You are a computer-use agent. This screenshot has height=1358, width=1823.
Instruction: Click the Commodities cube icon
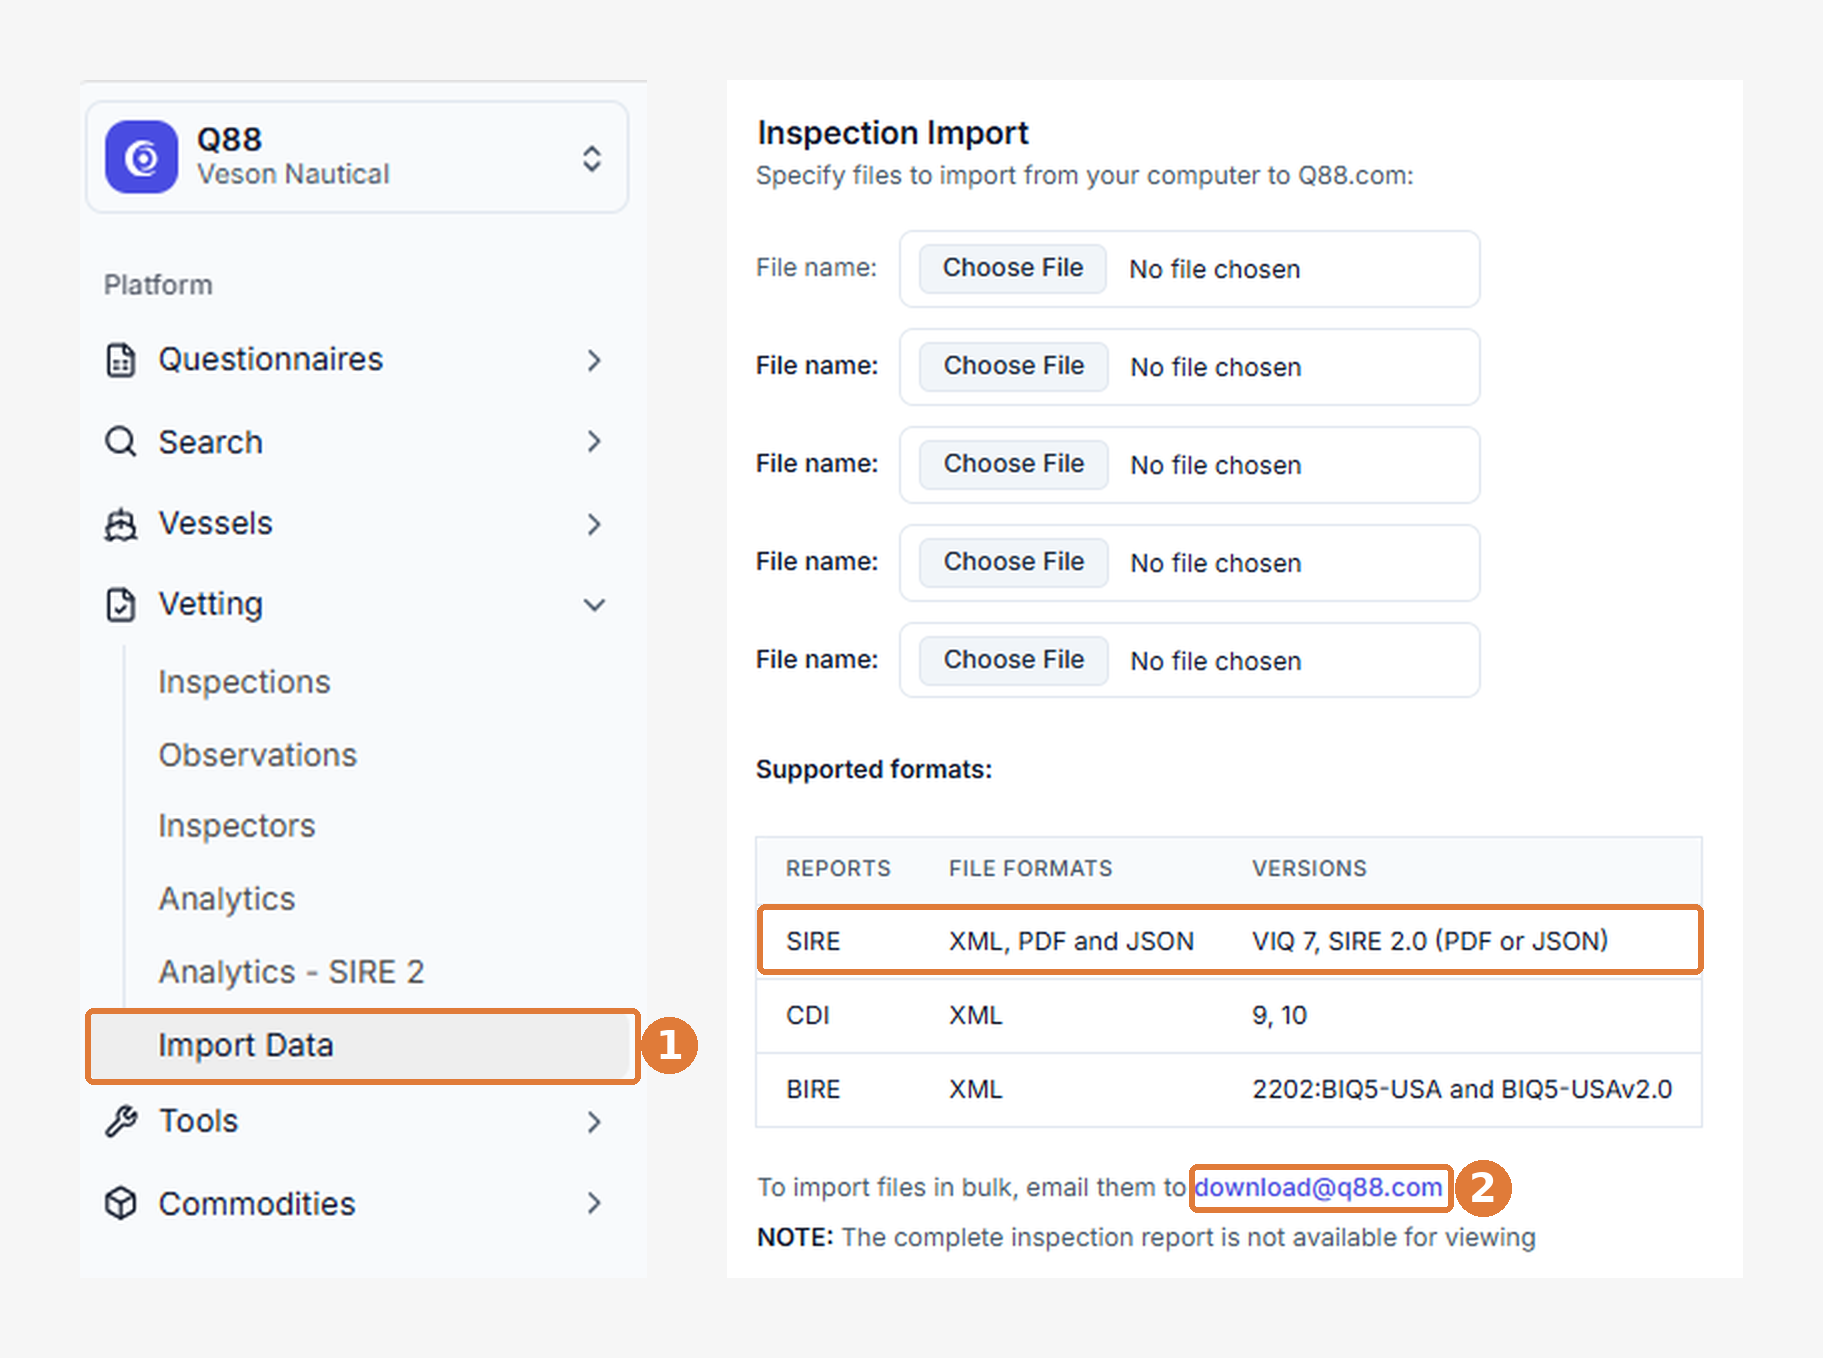pos(121,1203)
